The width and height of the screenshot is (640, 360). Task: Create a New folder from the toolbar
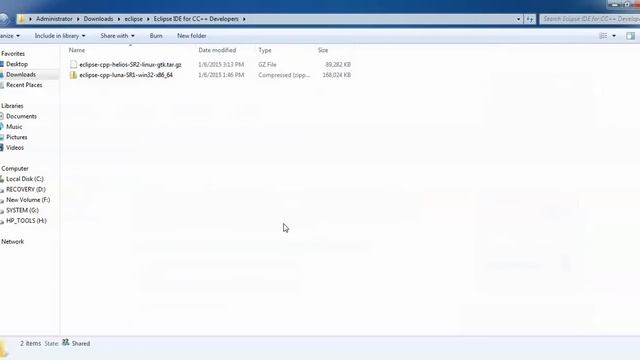pyautogui.click(x=192, y=36)
